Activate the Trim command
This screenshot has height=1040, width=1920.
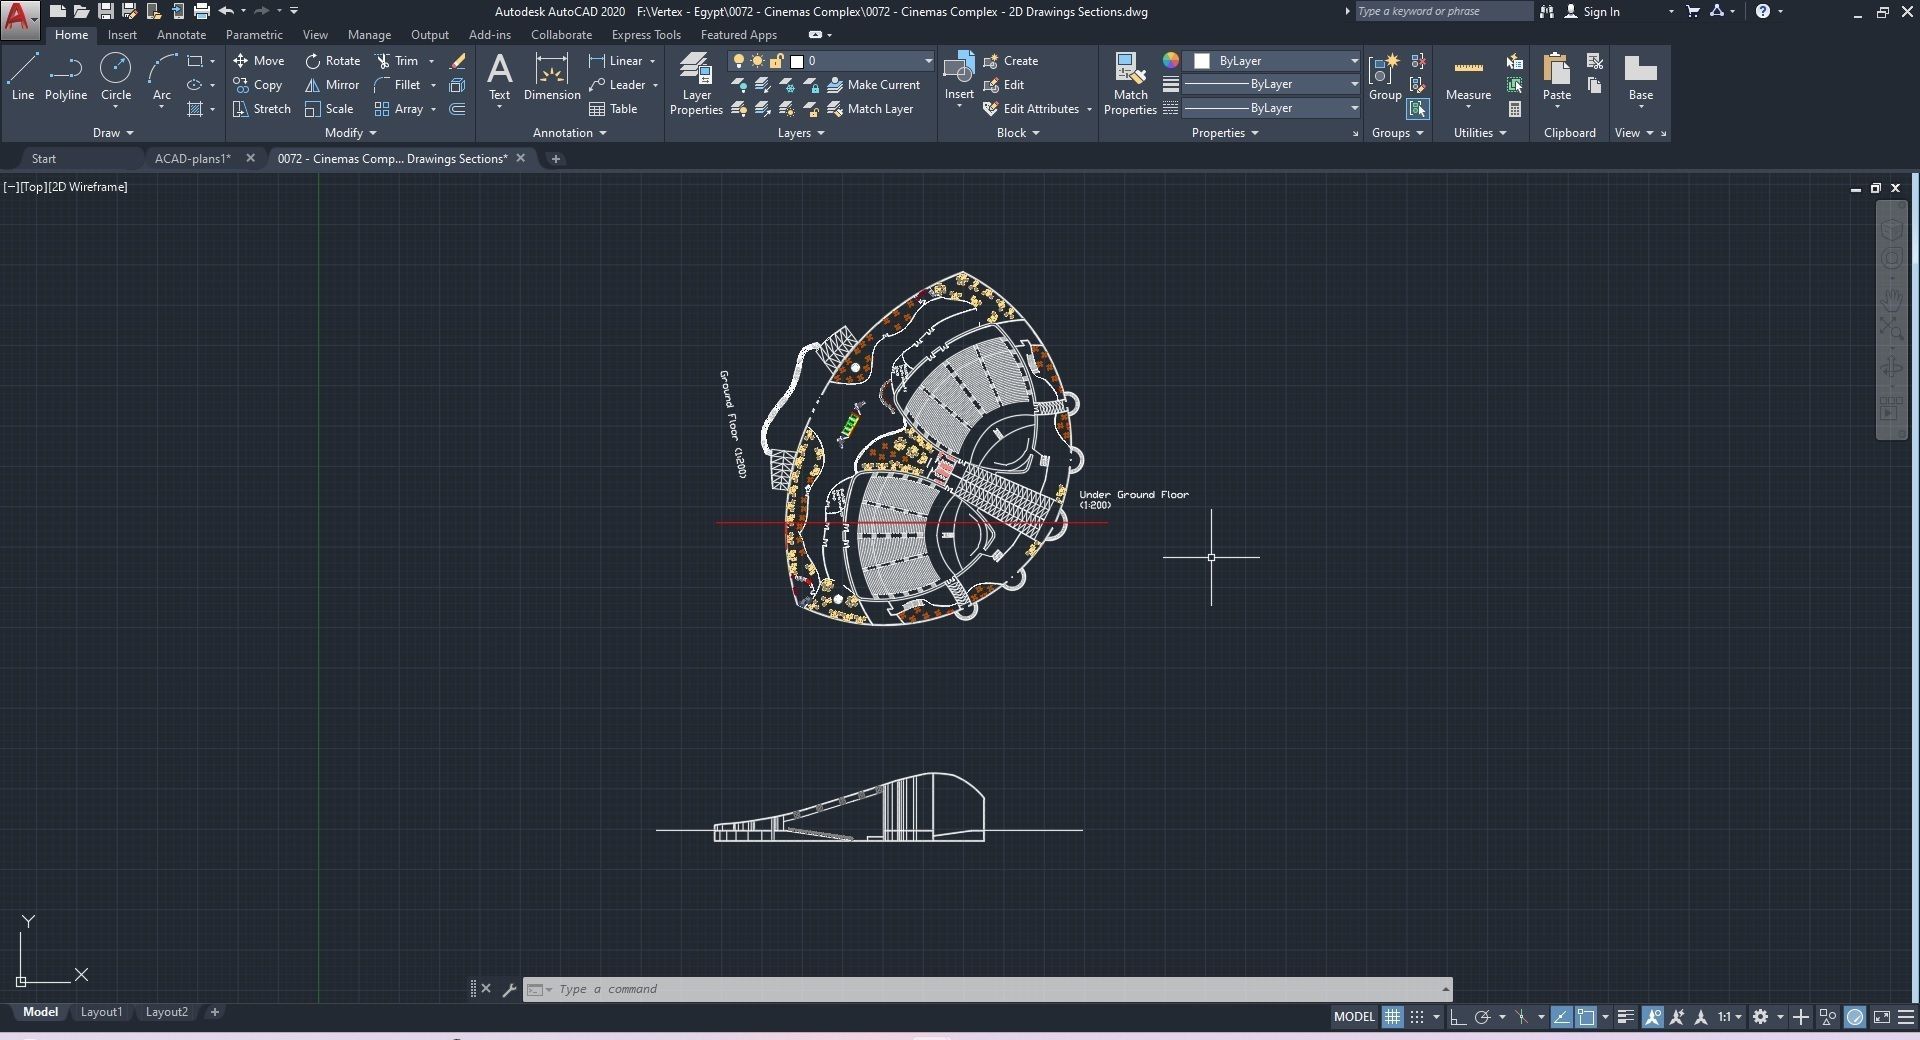[x=397, y=61]
